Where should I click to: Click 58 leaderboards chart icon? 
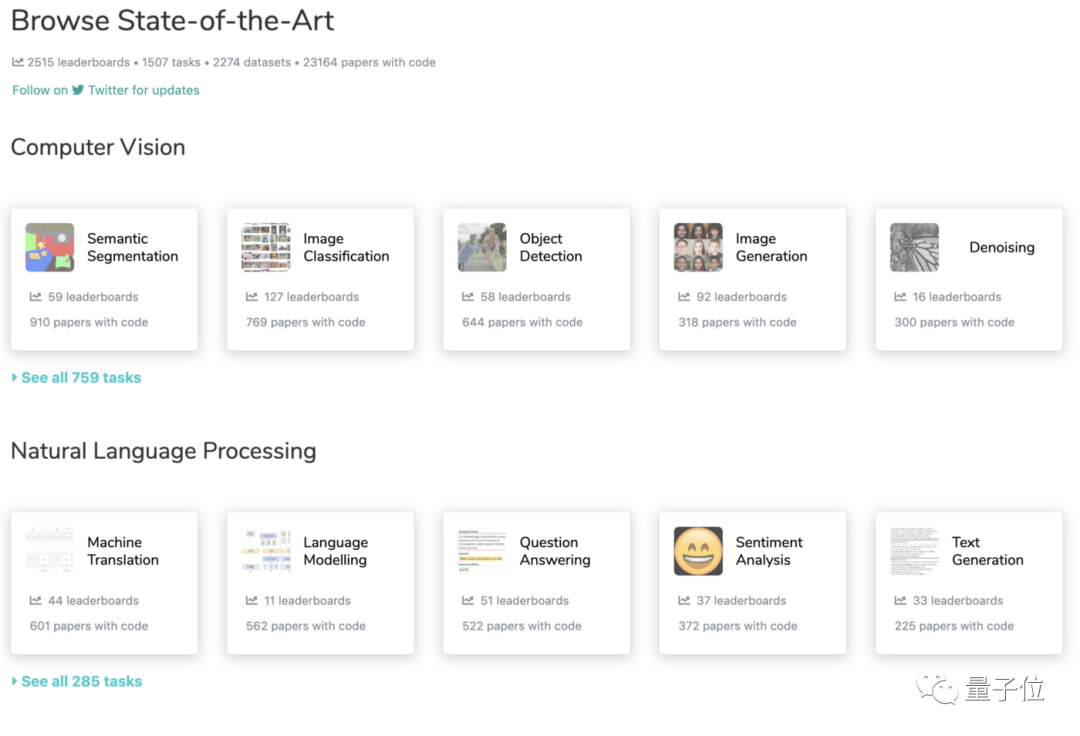468,297
